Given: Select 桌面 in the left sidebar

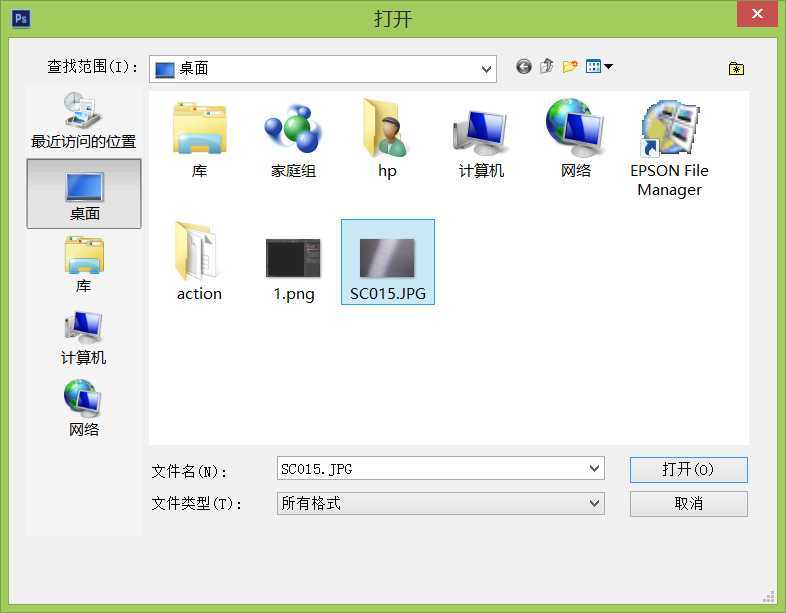Looking at the screenshot, I should tap(84, 194).
